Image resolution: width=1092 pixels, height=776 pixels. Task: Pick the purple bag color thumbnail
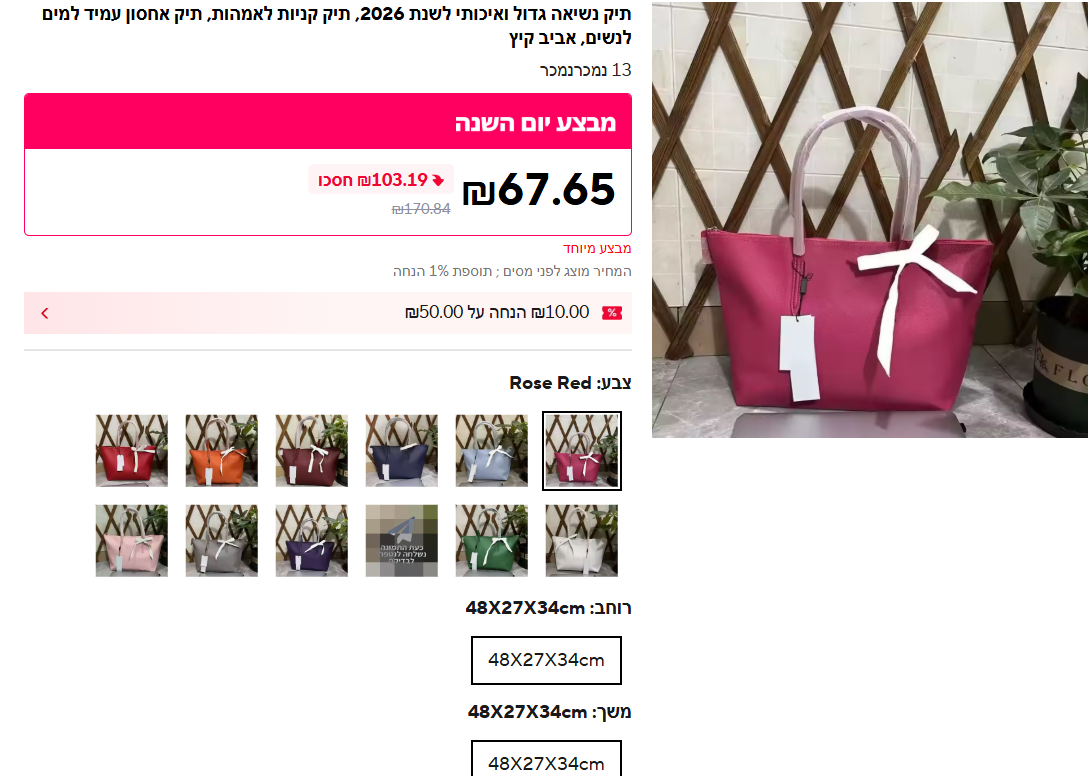(x=311, y=541)
